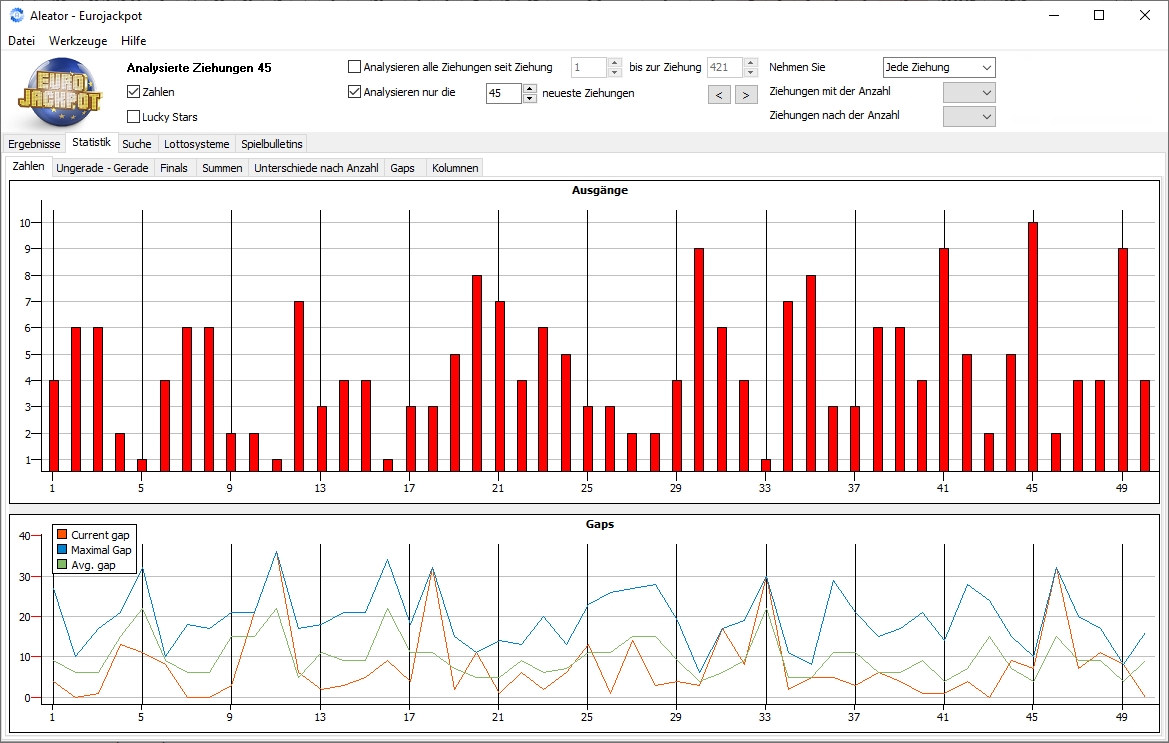Maximize the Aleator window
The height and width of the screenshot is (743, 1169).
1099,15
